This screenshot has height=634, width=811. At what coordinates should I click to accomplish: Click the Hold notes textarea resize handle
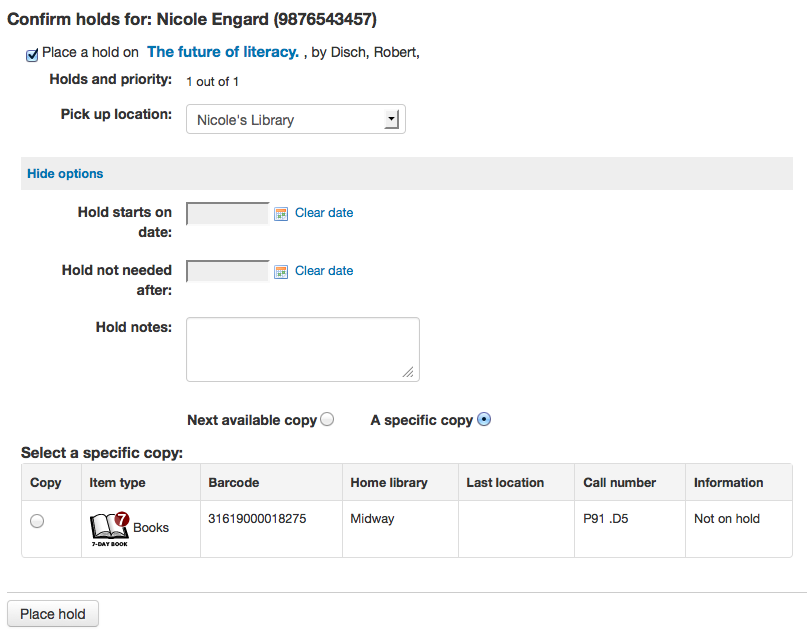pyautogui.click(x=408, y=372)
